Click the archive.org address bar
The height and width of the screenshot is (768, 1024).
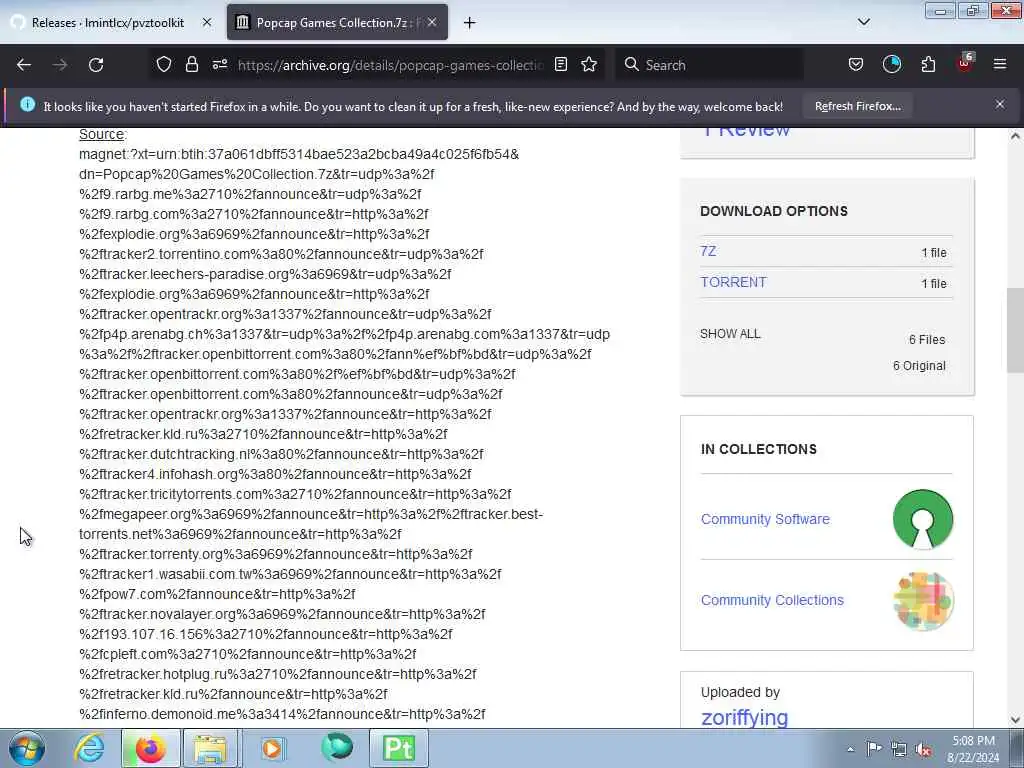(x=391, y=65)
